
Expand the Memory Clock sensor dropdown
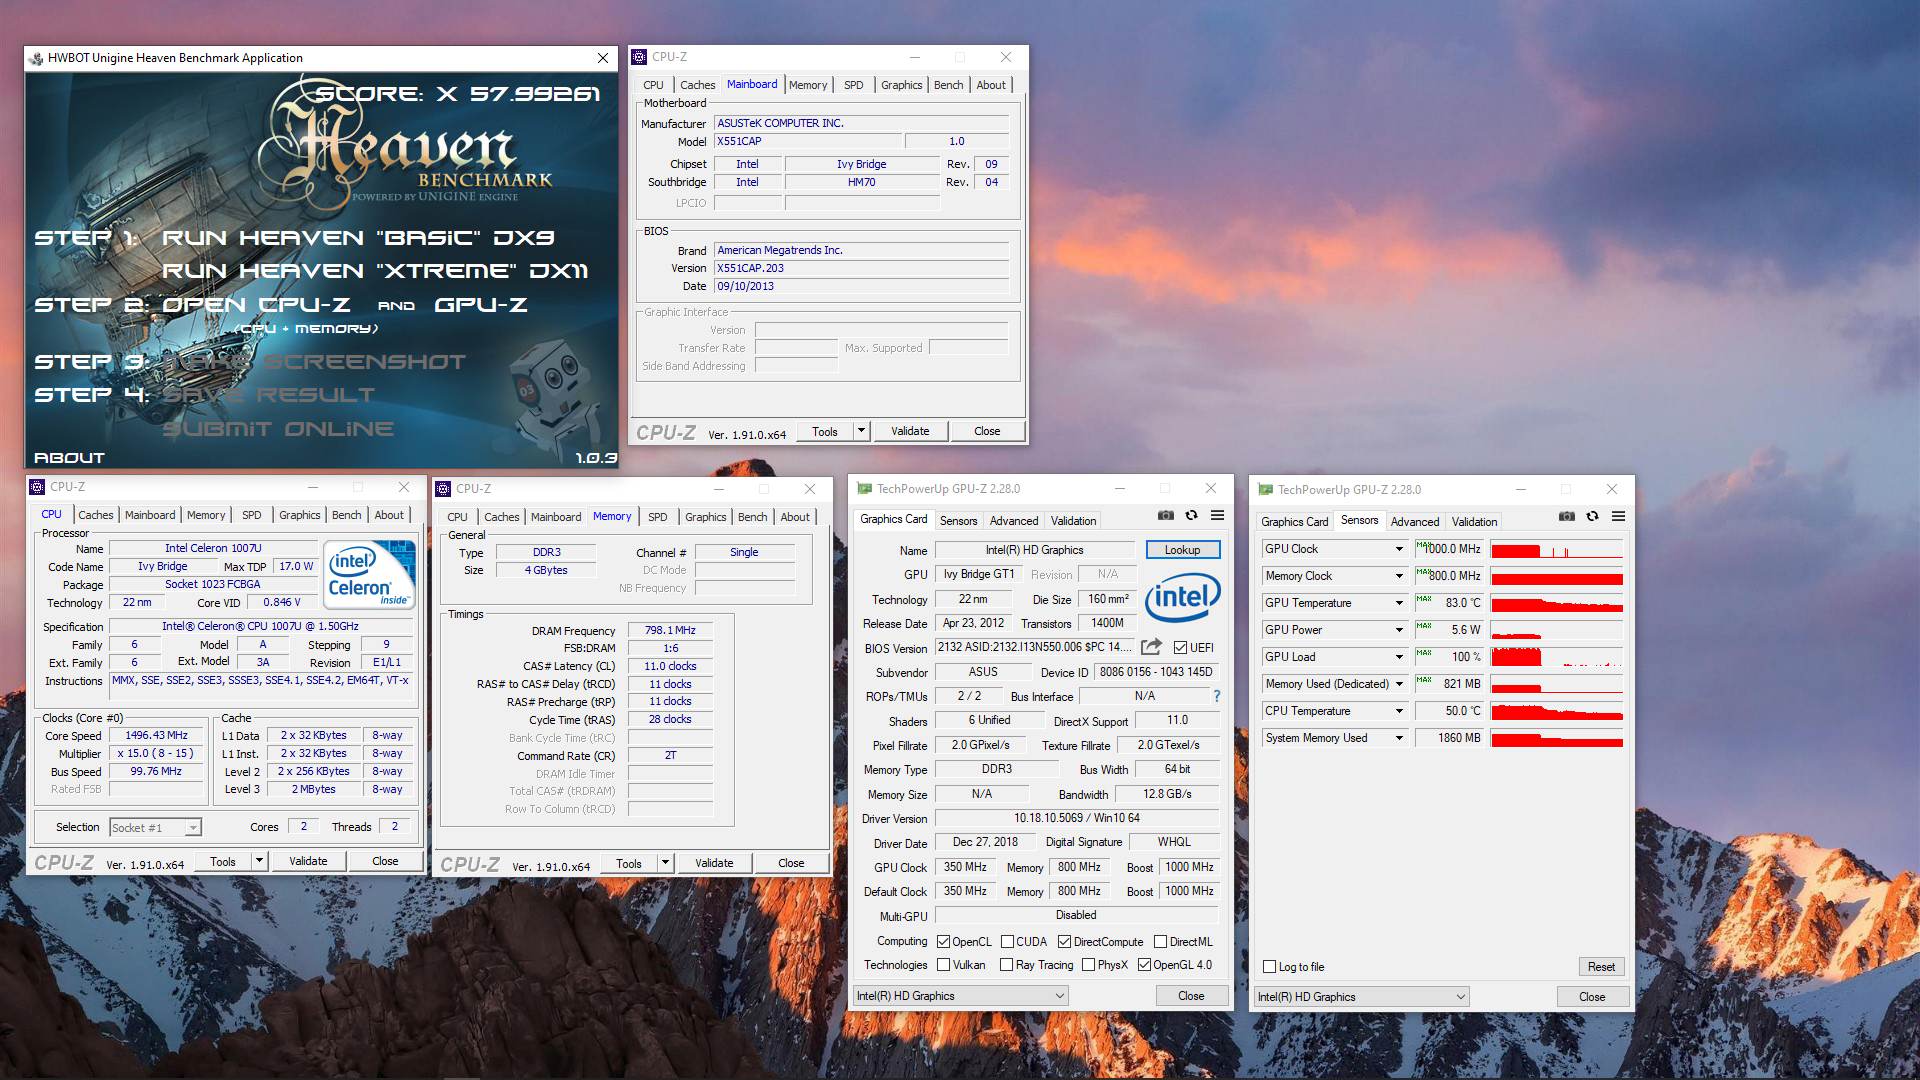click(x=1399, y=576)
